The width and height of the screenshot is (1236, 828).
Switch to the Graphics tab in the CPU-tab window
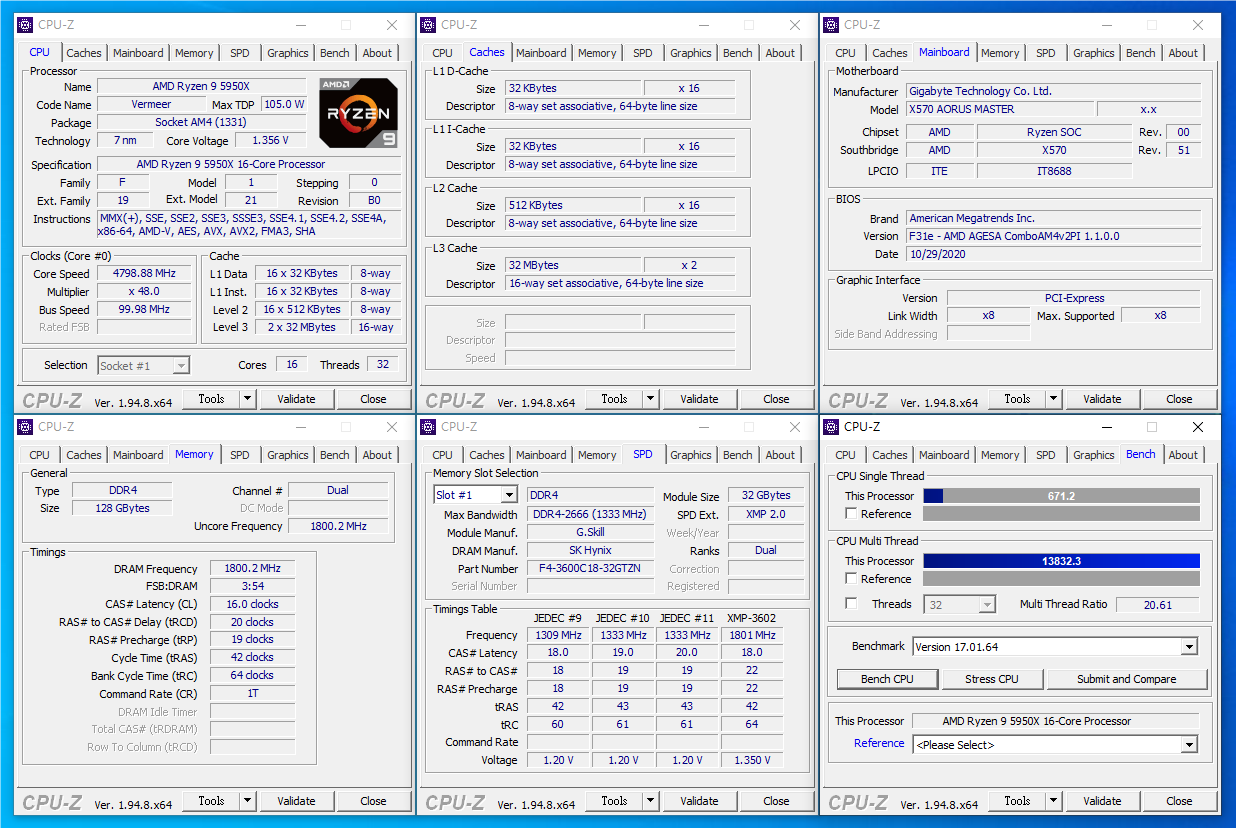[x=288, y=53]
